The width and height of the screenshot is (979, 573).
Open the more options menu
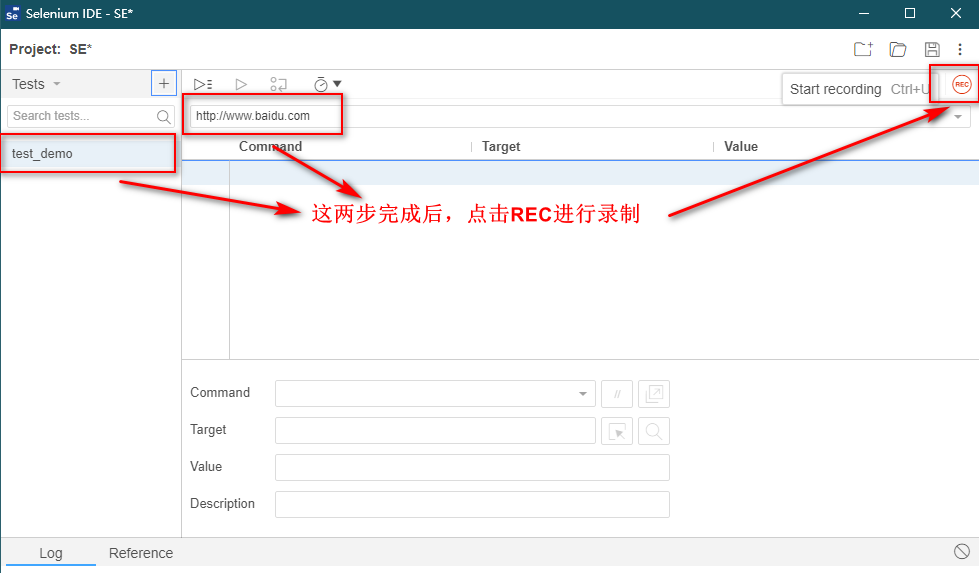960,49
